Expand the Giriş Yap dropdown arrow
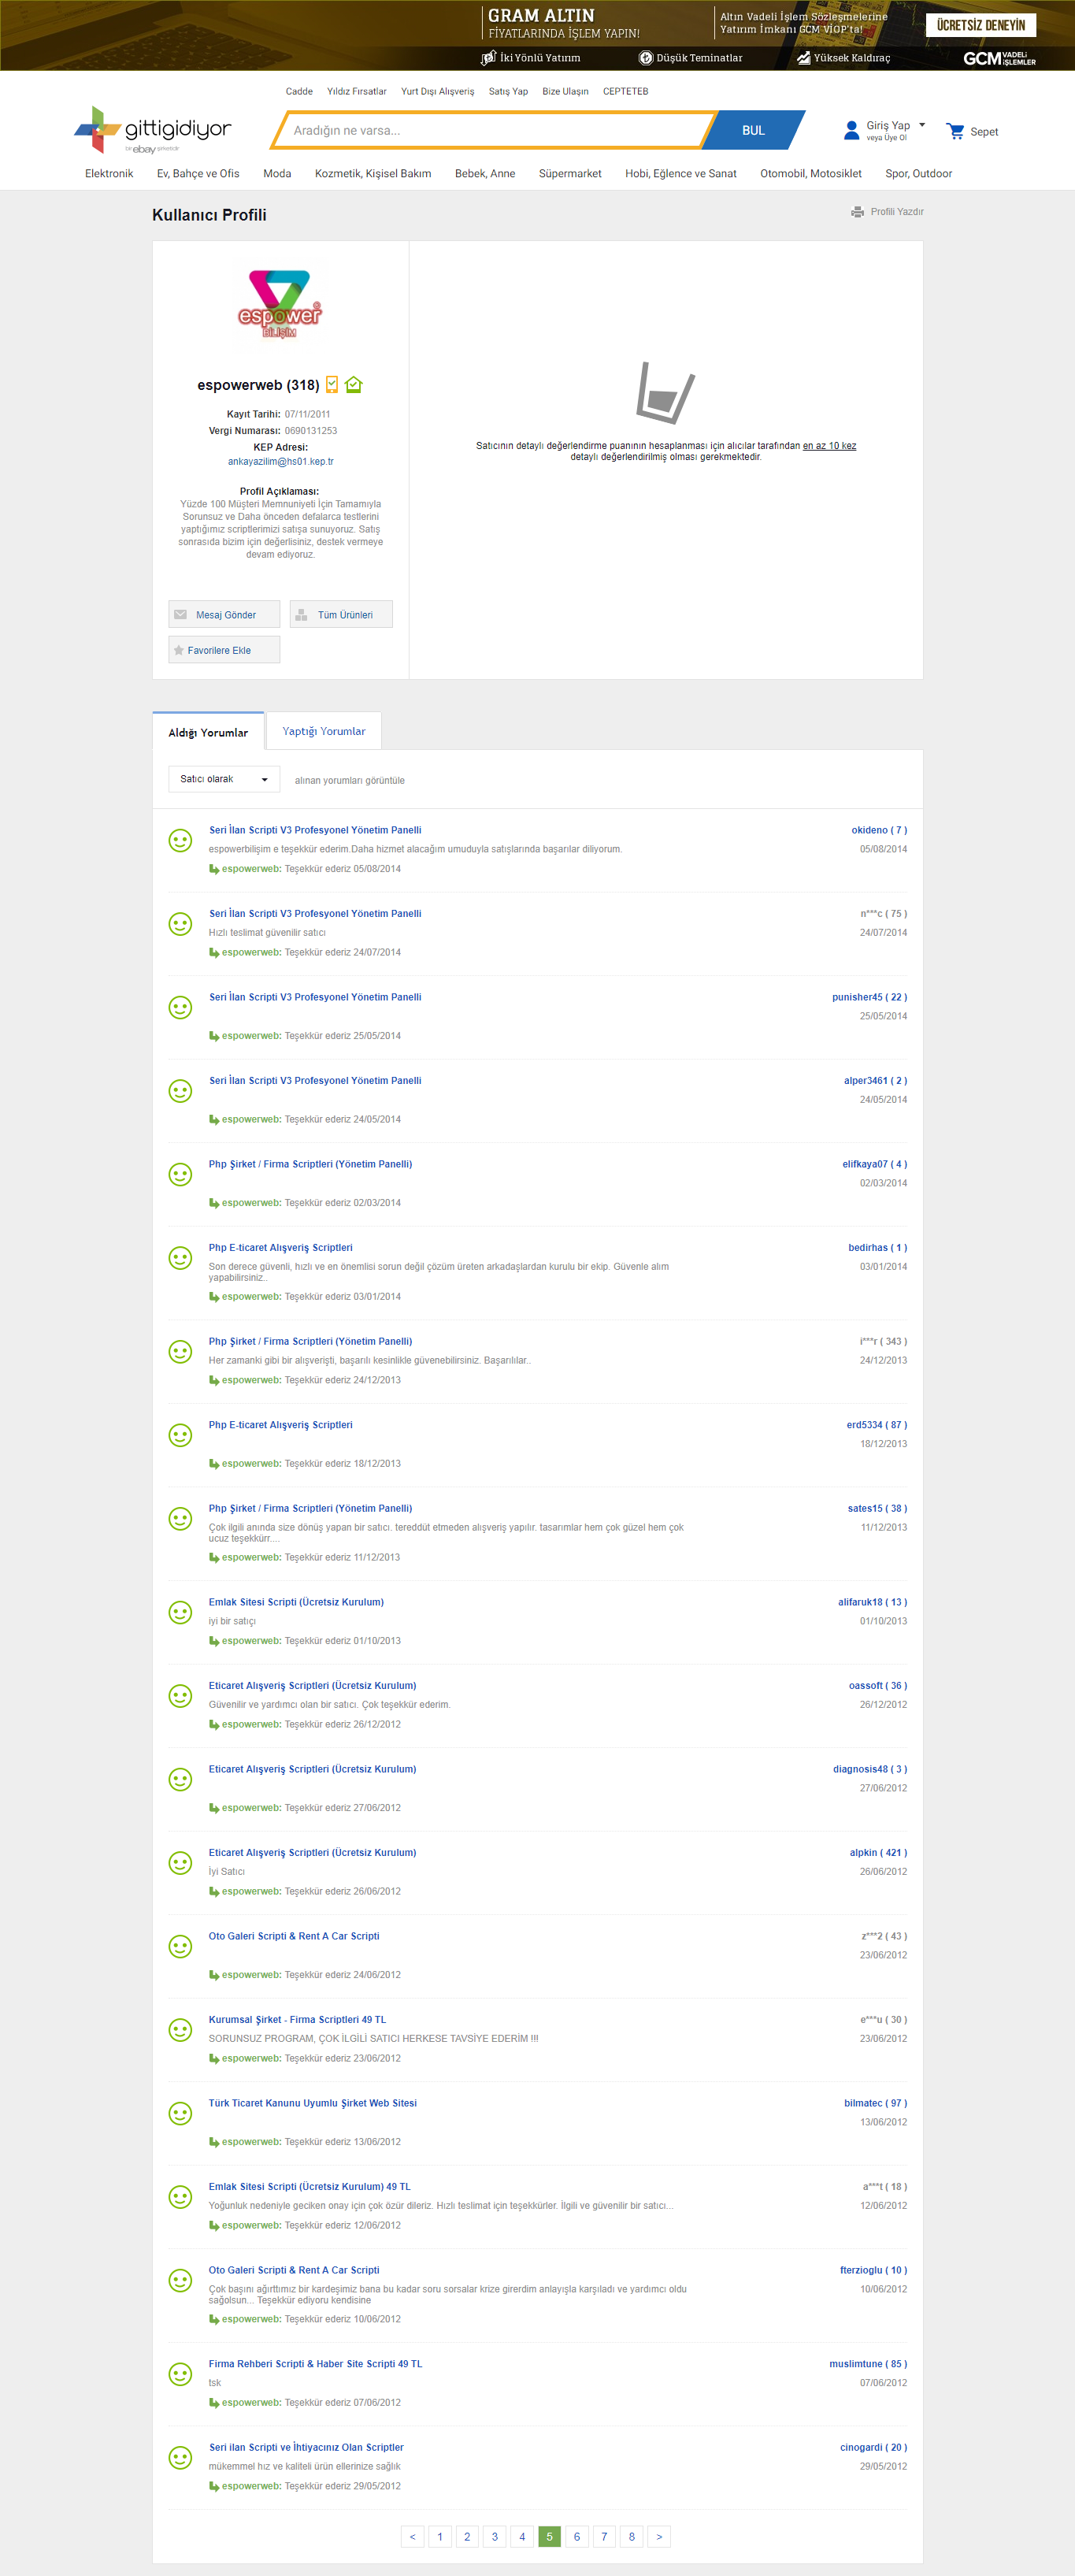This screenshot has width=1075, height=2576. pyautogui.click(x=922, y=125)
